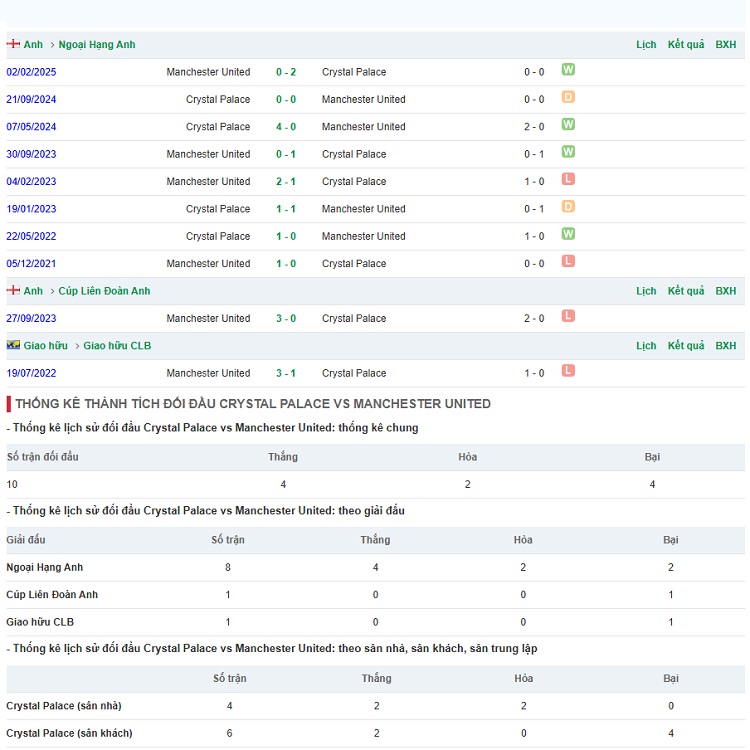Open the Cúp Liên Đoàn Anh competition link
Screen dimensions: 750x750
pyautogui.click(x=104, y=291)
